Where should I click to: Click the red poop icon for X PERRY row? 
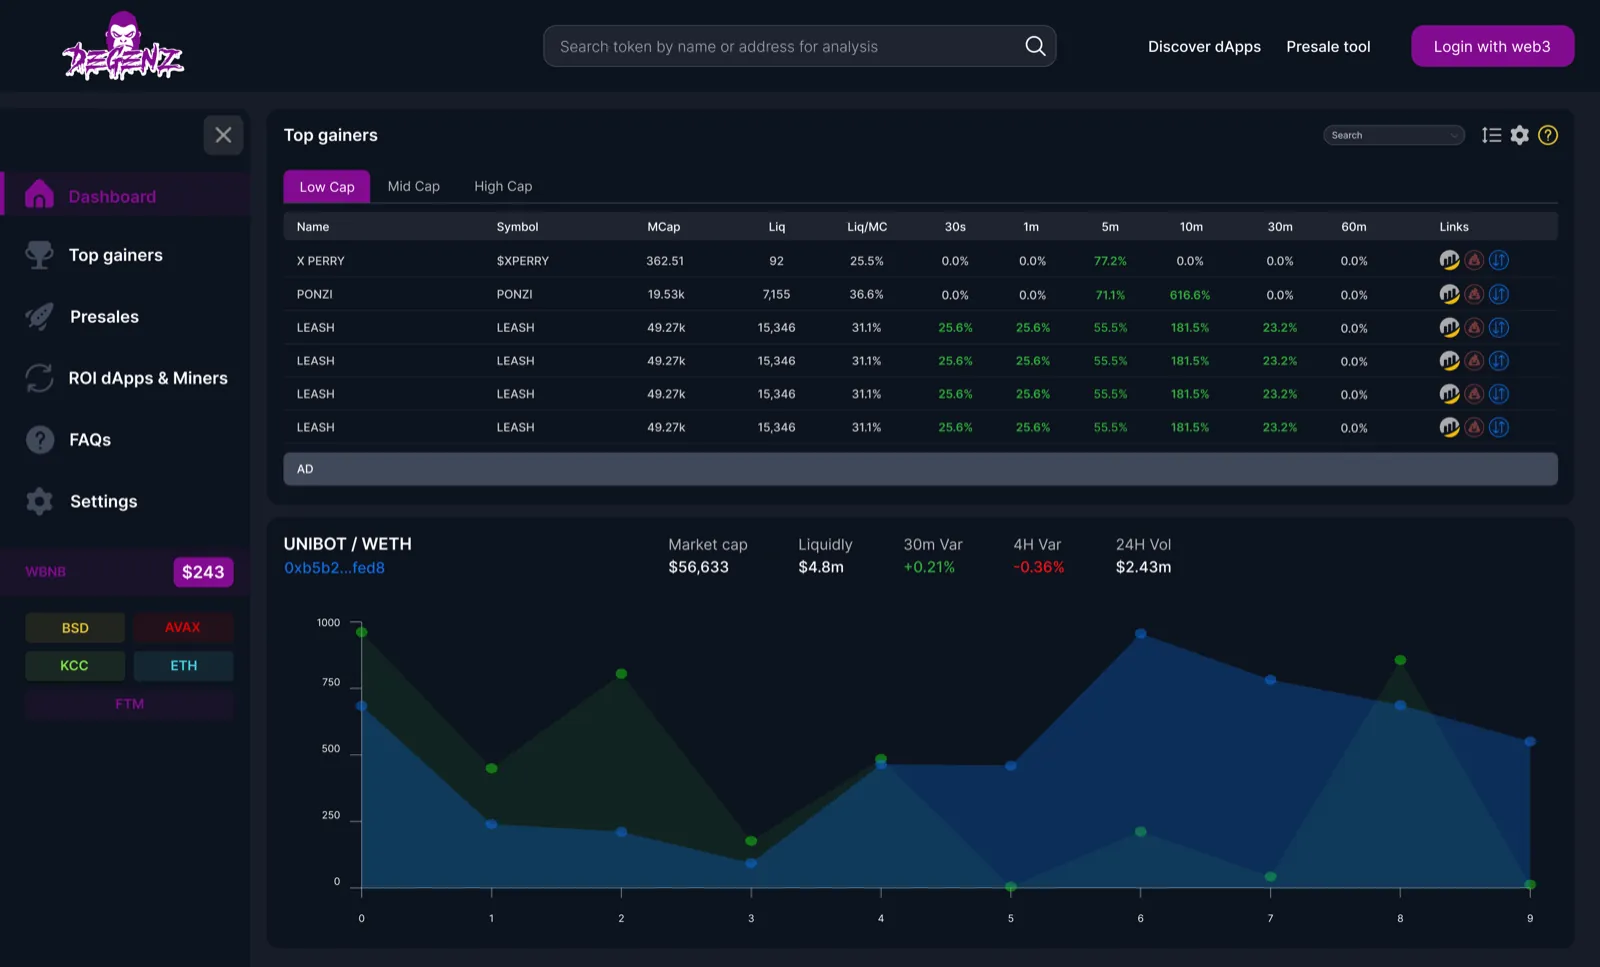[x=1474, y=260]
